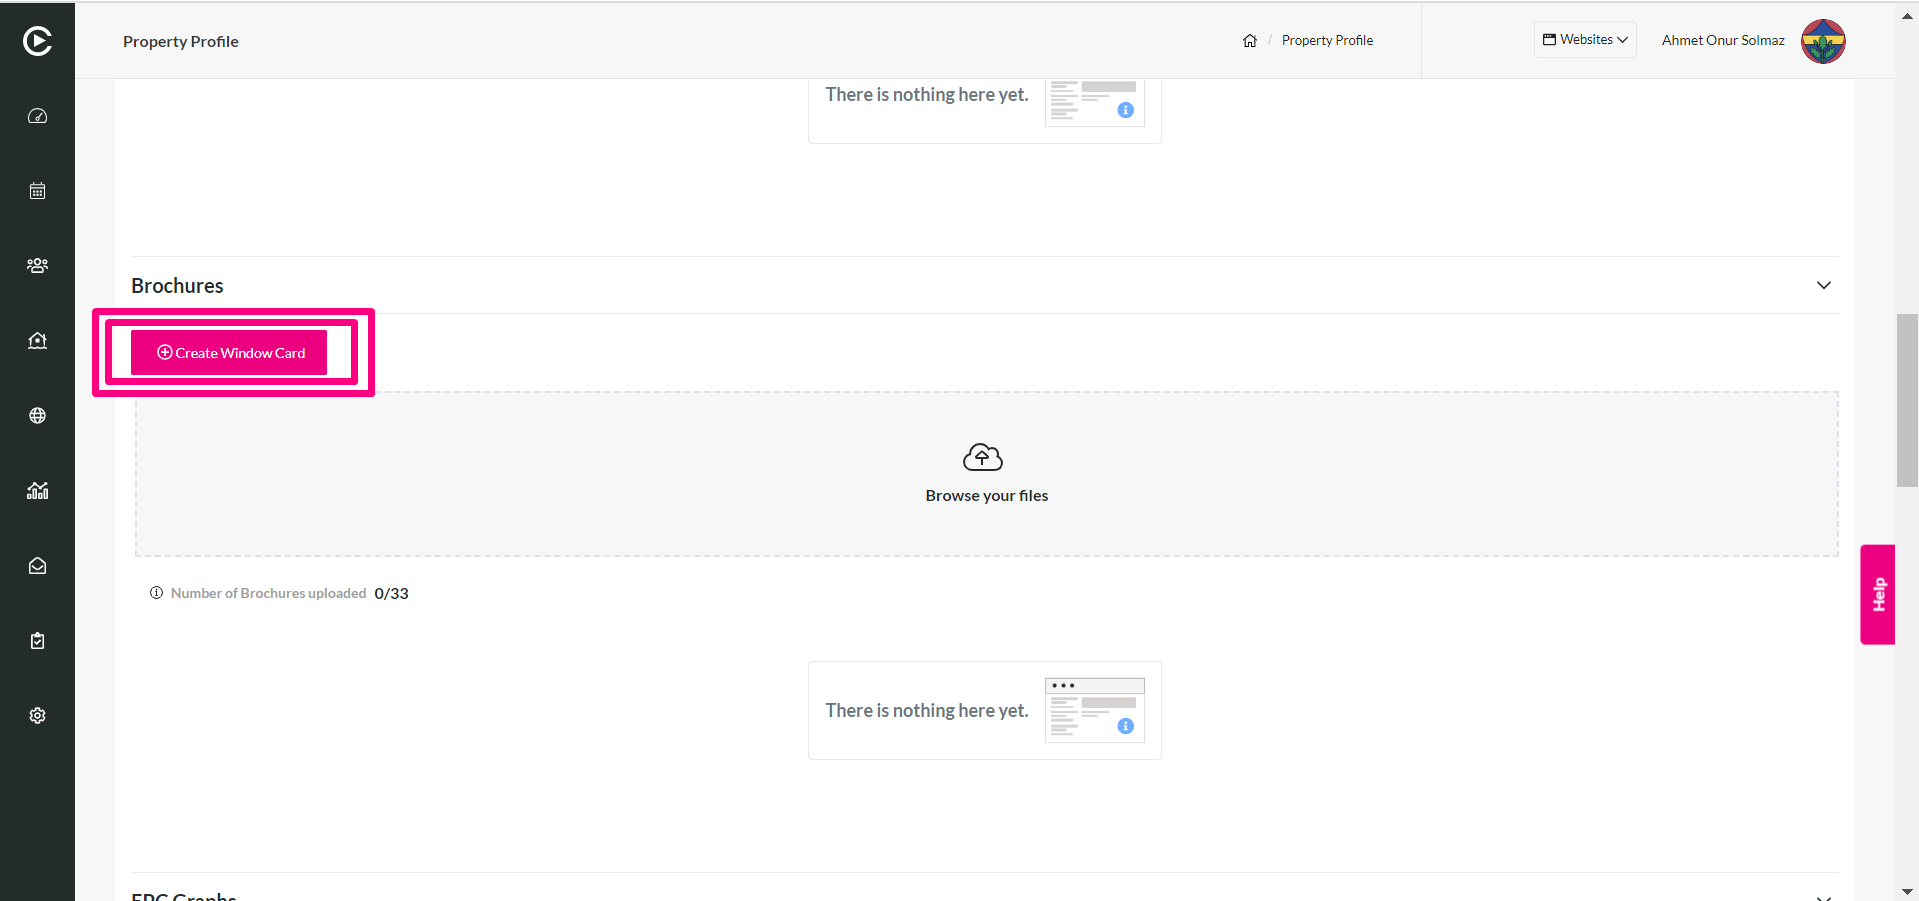
Task: Open the calendar icon in sidebar
Action: pos(37,191)
